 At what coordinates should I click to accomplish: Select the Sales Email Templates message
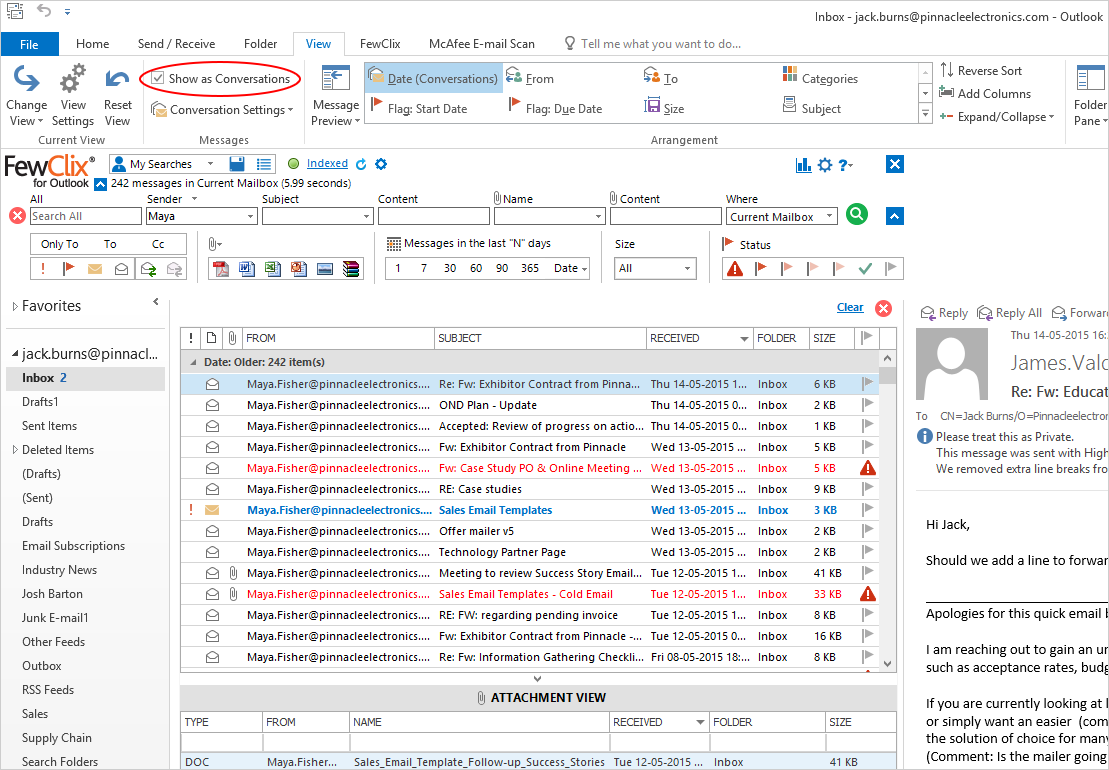pyautogui.click(x=529, y=510)
